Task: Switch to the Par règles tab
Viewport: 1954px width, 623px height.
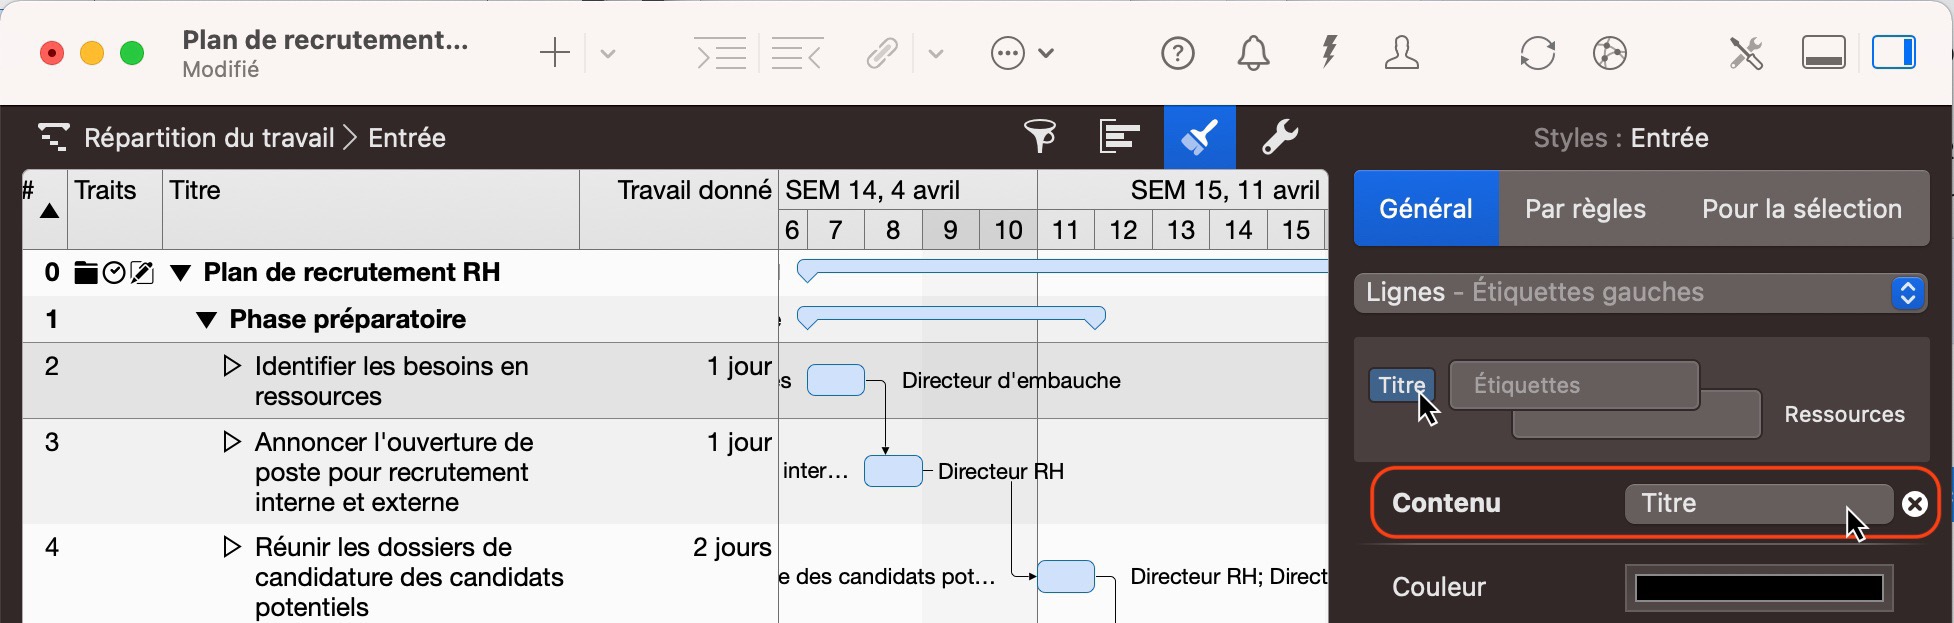Action: [1585, 209]
